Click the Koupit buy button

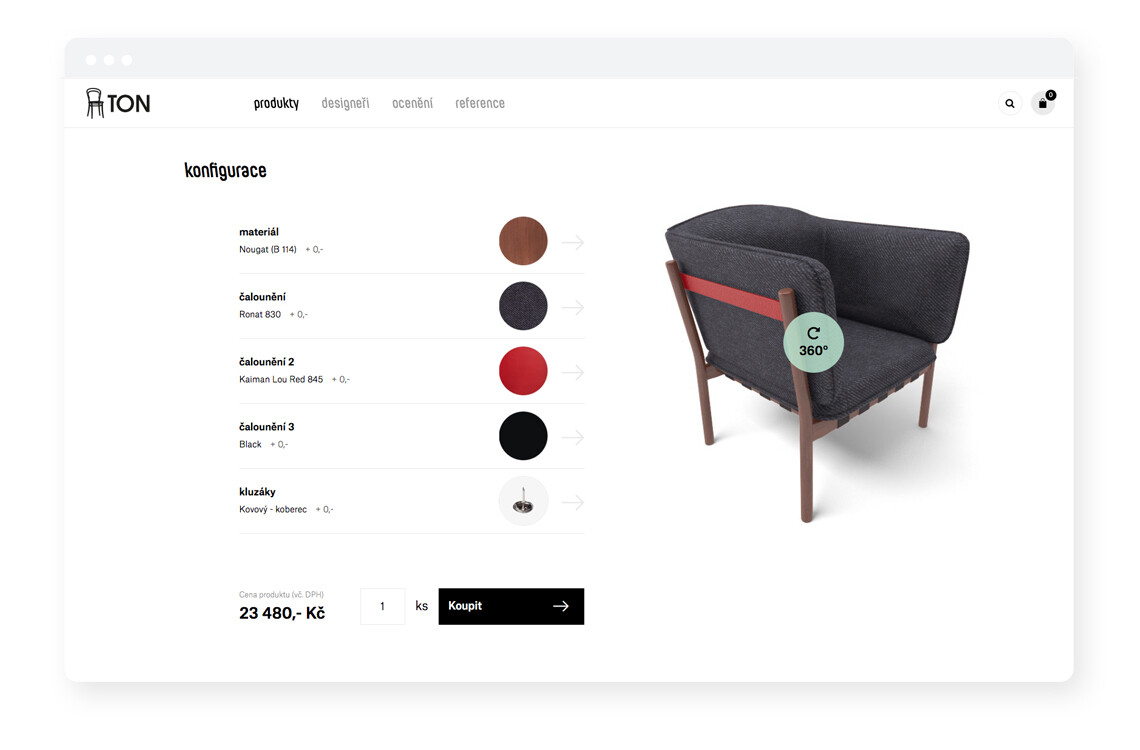click(511, 606)
